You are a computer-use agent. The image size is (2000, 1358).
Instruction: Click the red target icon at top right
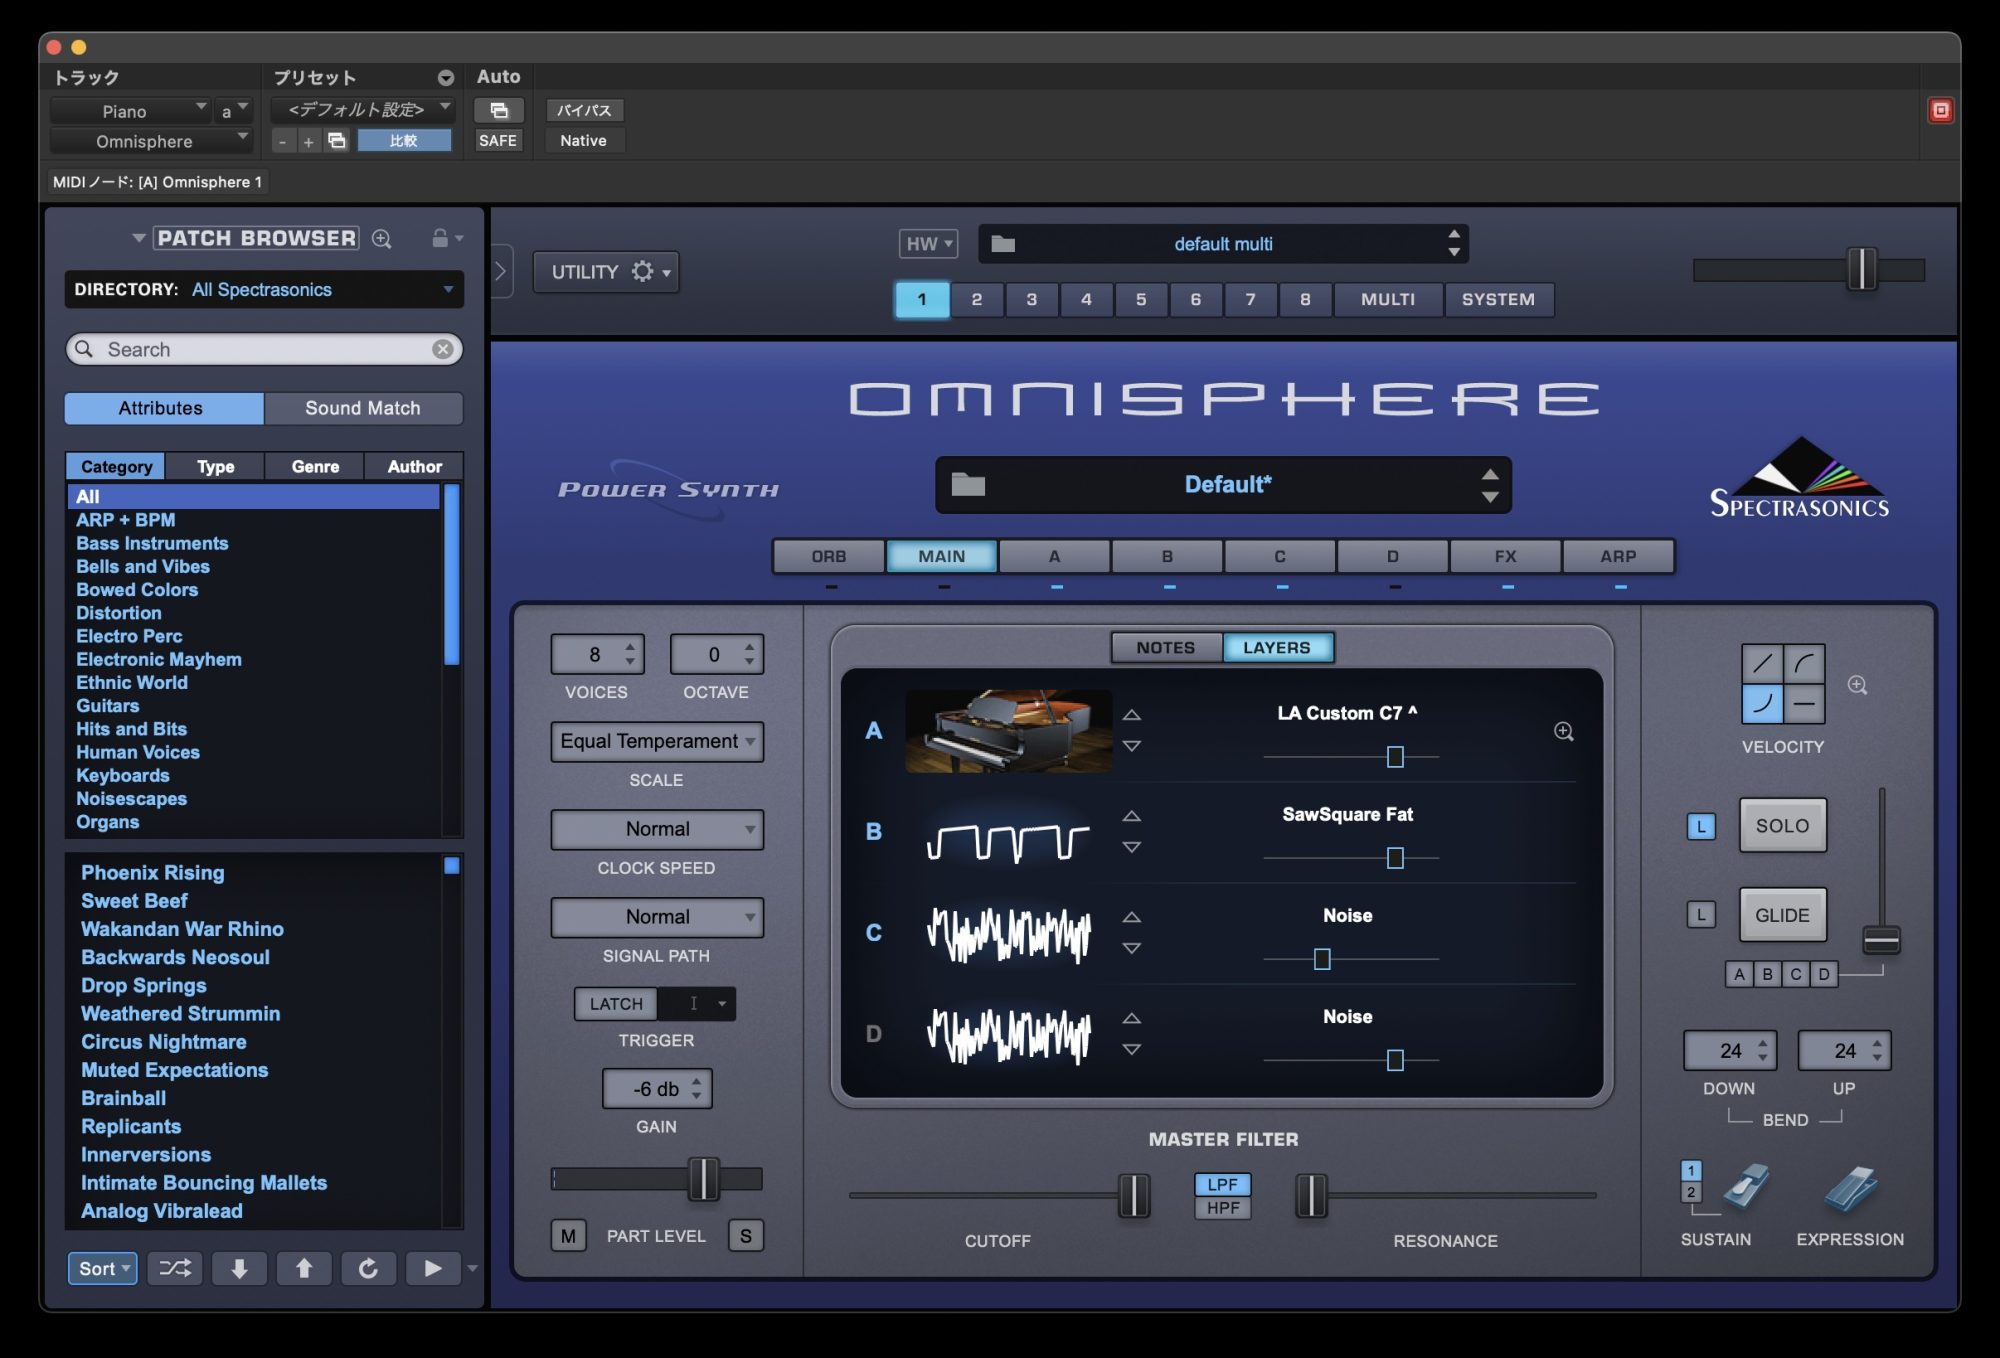pos(1940,110)
